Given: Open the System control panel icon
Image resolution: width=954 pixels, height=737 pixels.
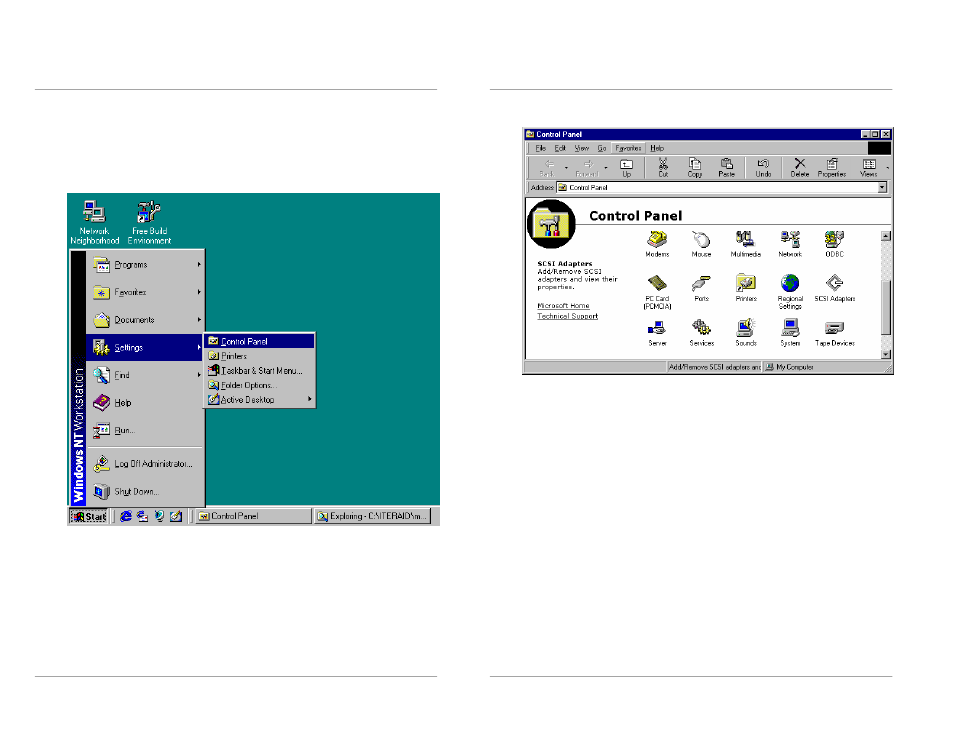Looking at the screenshot, I should (790, 333).
